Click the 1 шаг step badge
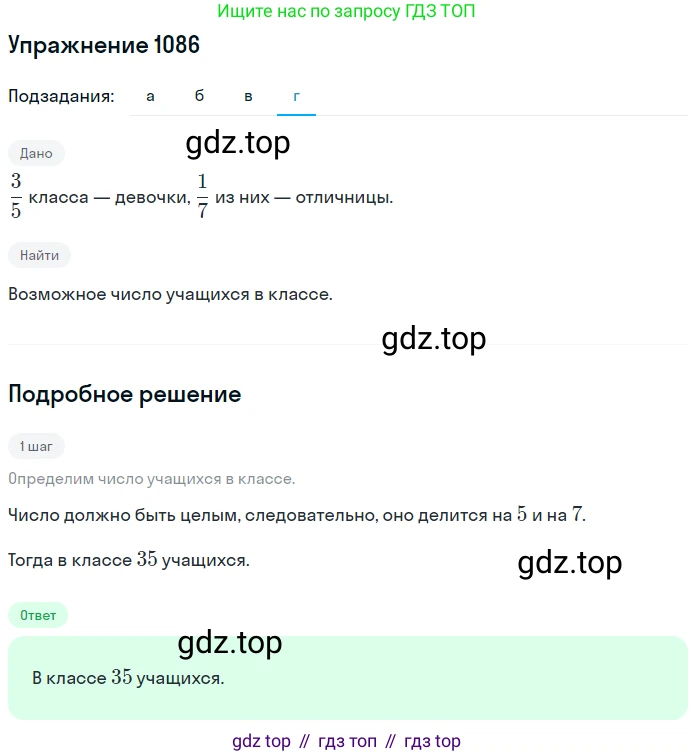Viewport: 695px width, 756px height. (36, 446)
